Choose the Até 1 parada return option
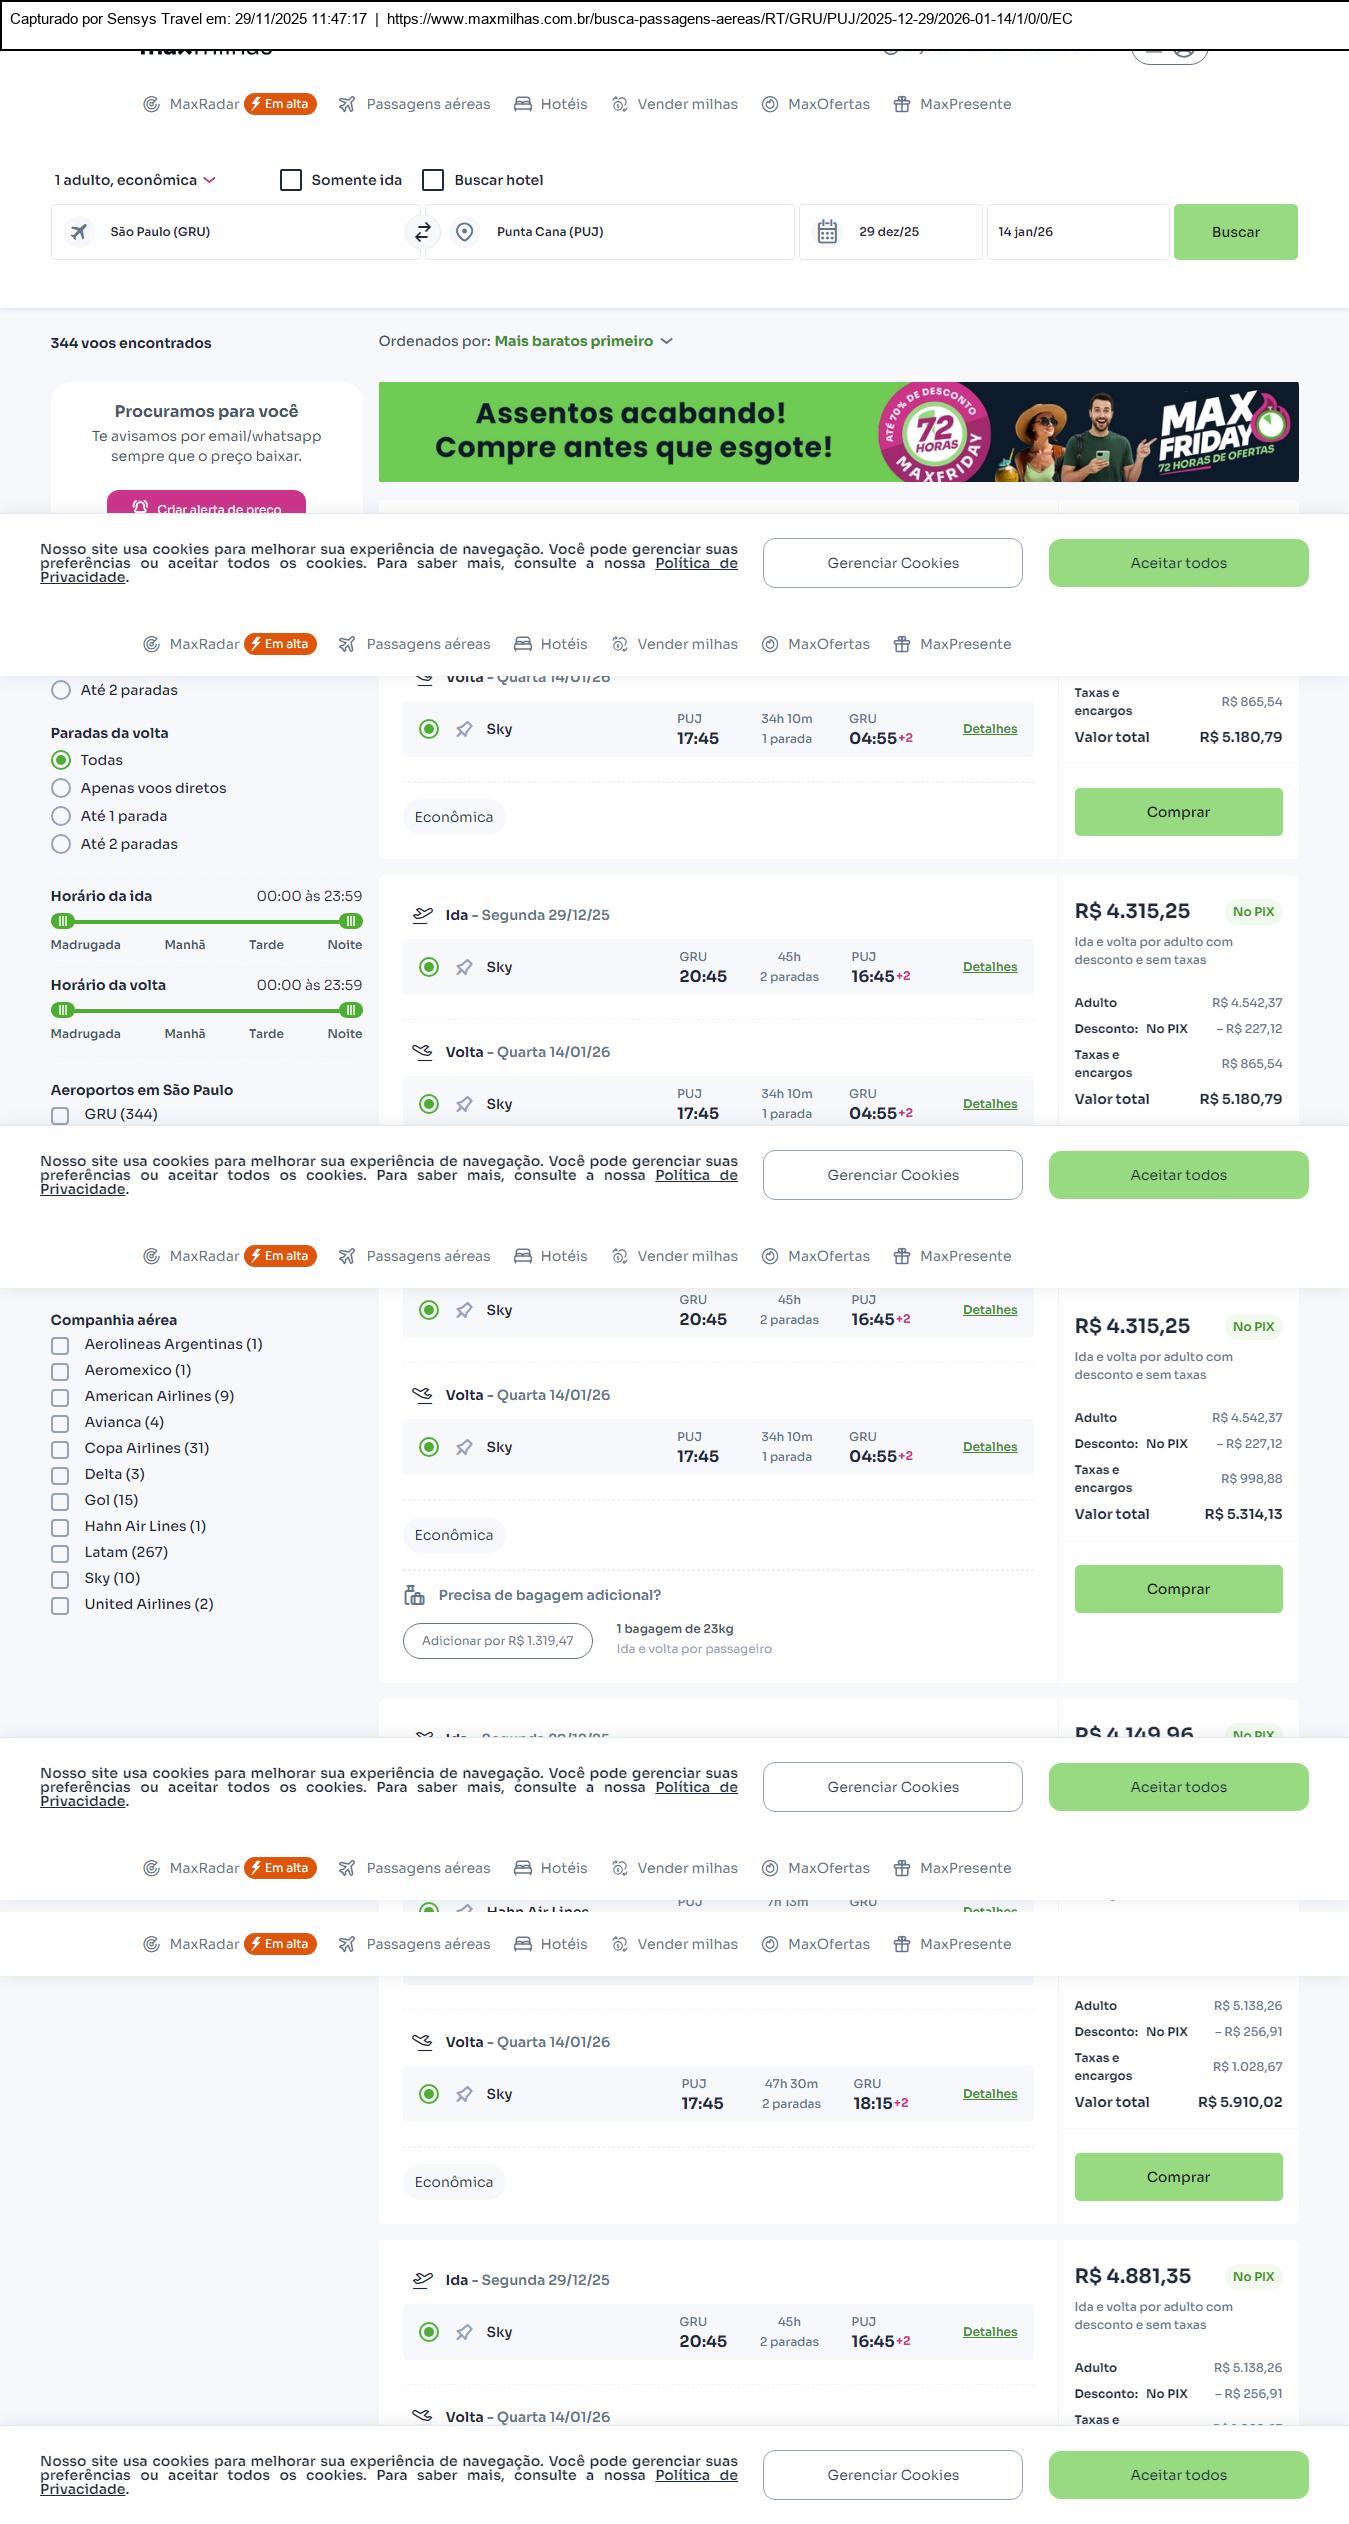 coord(61,816)
